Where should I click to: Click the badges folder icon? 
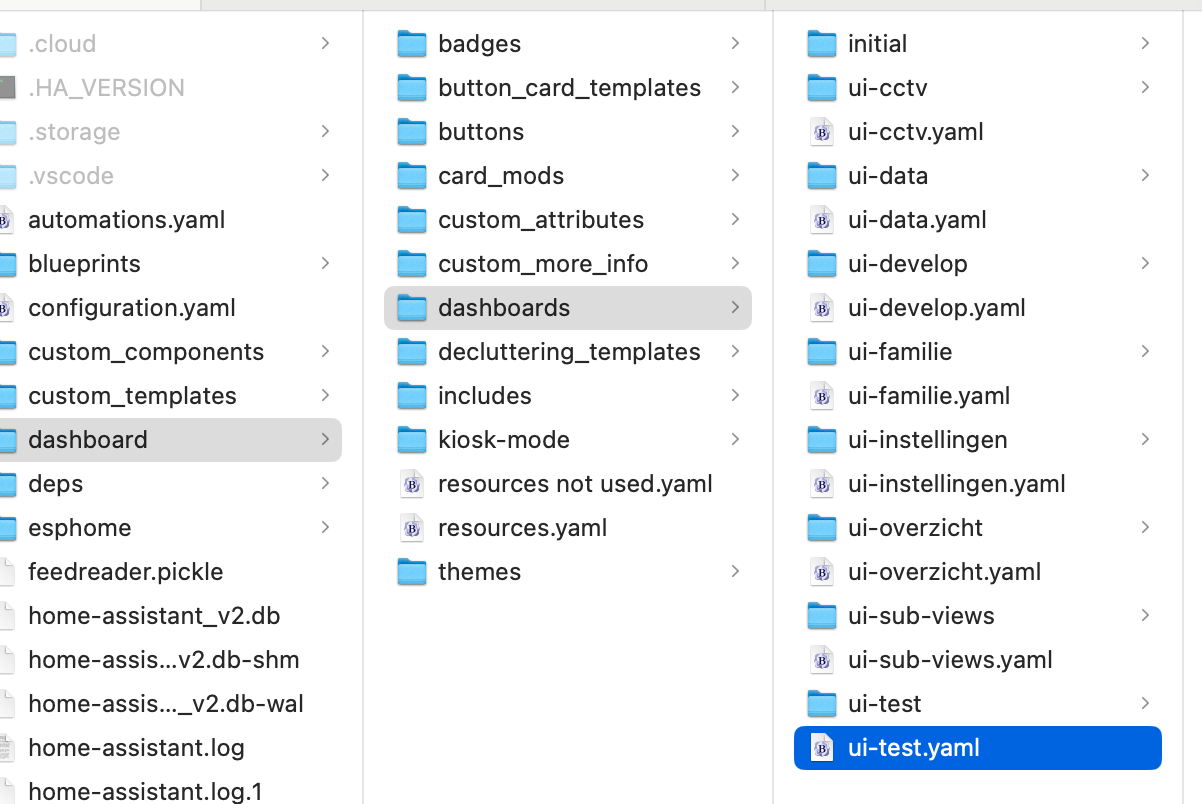click(411, 44)
